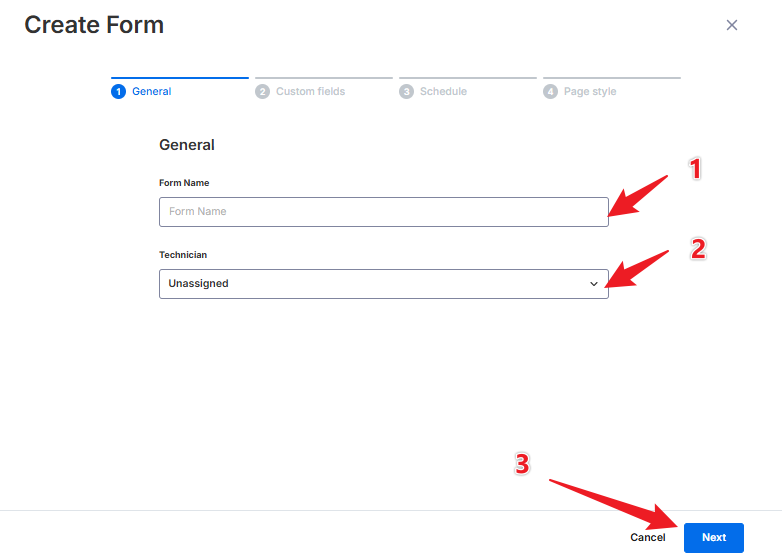The image size is (782, 556).
Task: Go to the Schedule step
Action: coord(443,92)
